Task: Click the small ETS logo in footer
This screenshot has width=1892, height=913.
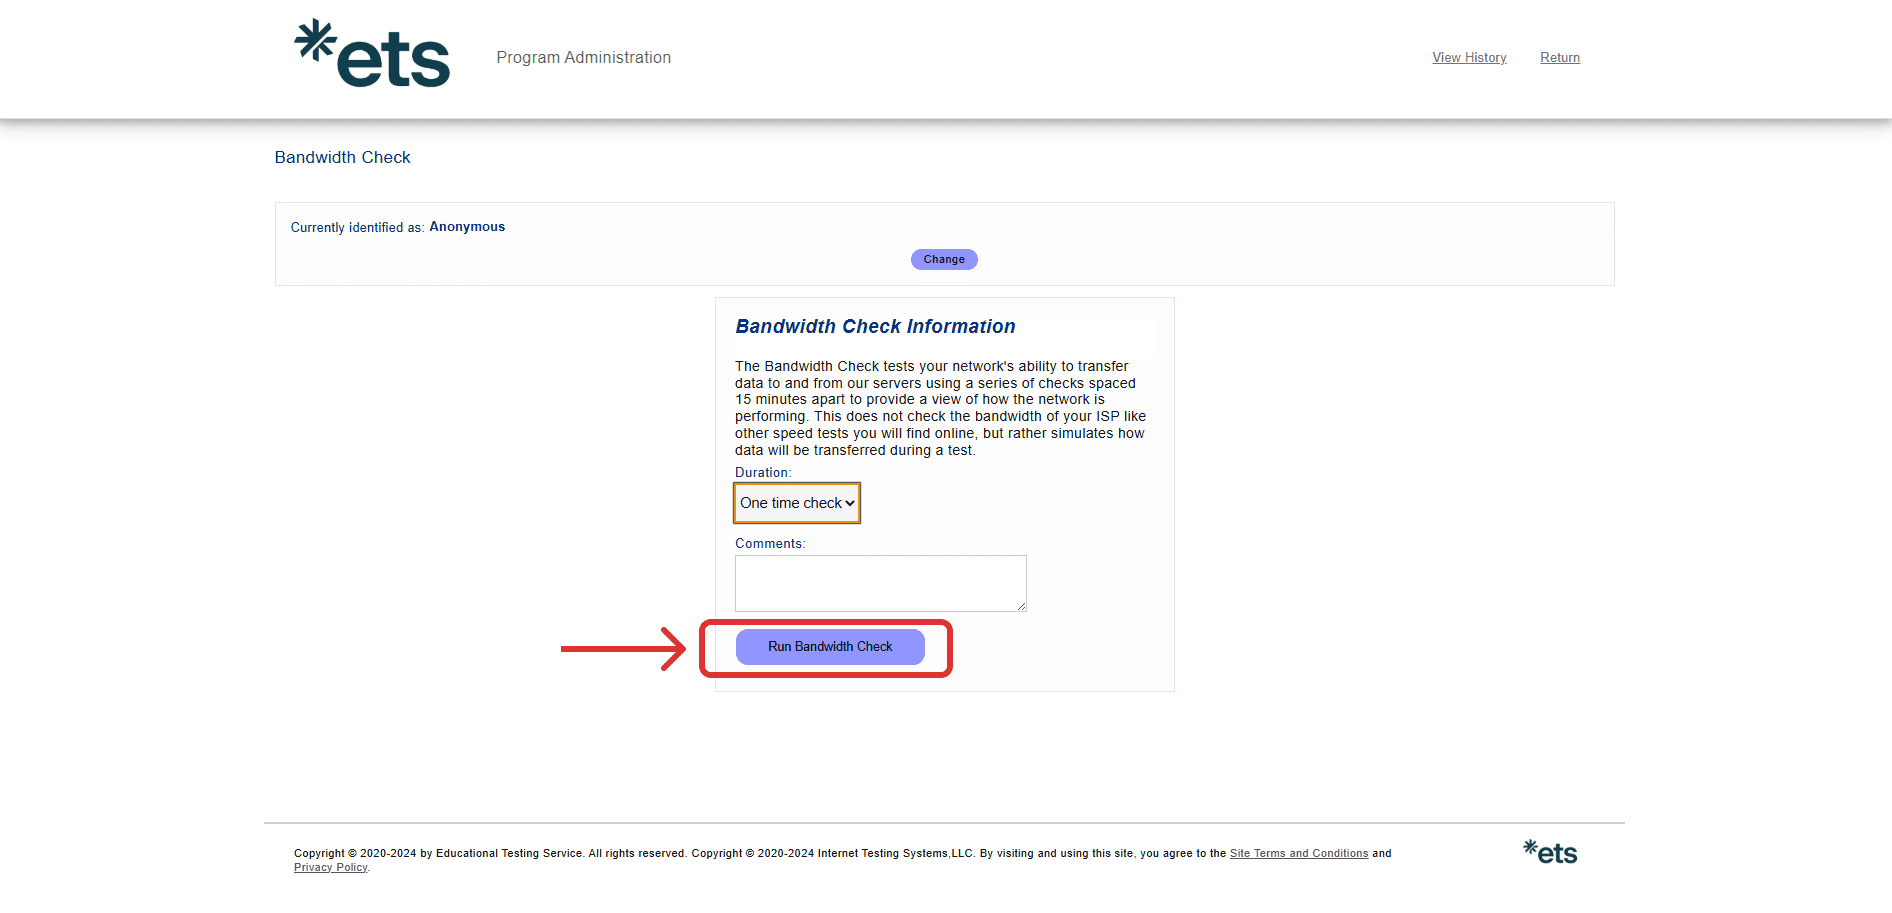Action: tap(1550, 852)
